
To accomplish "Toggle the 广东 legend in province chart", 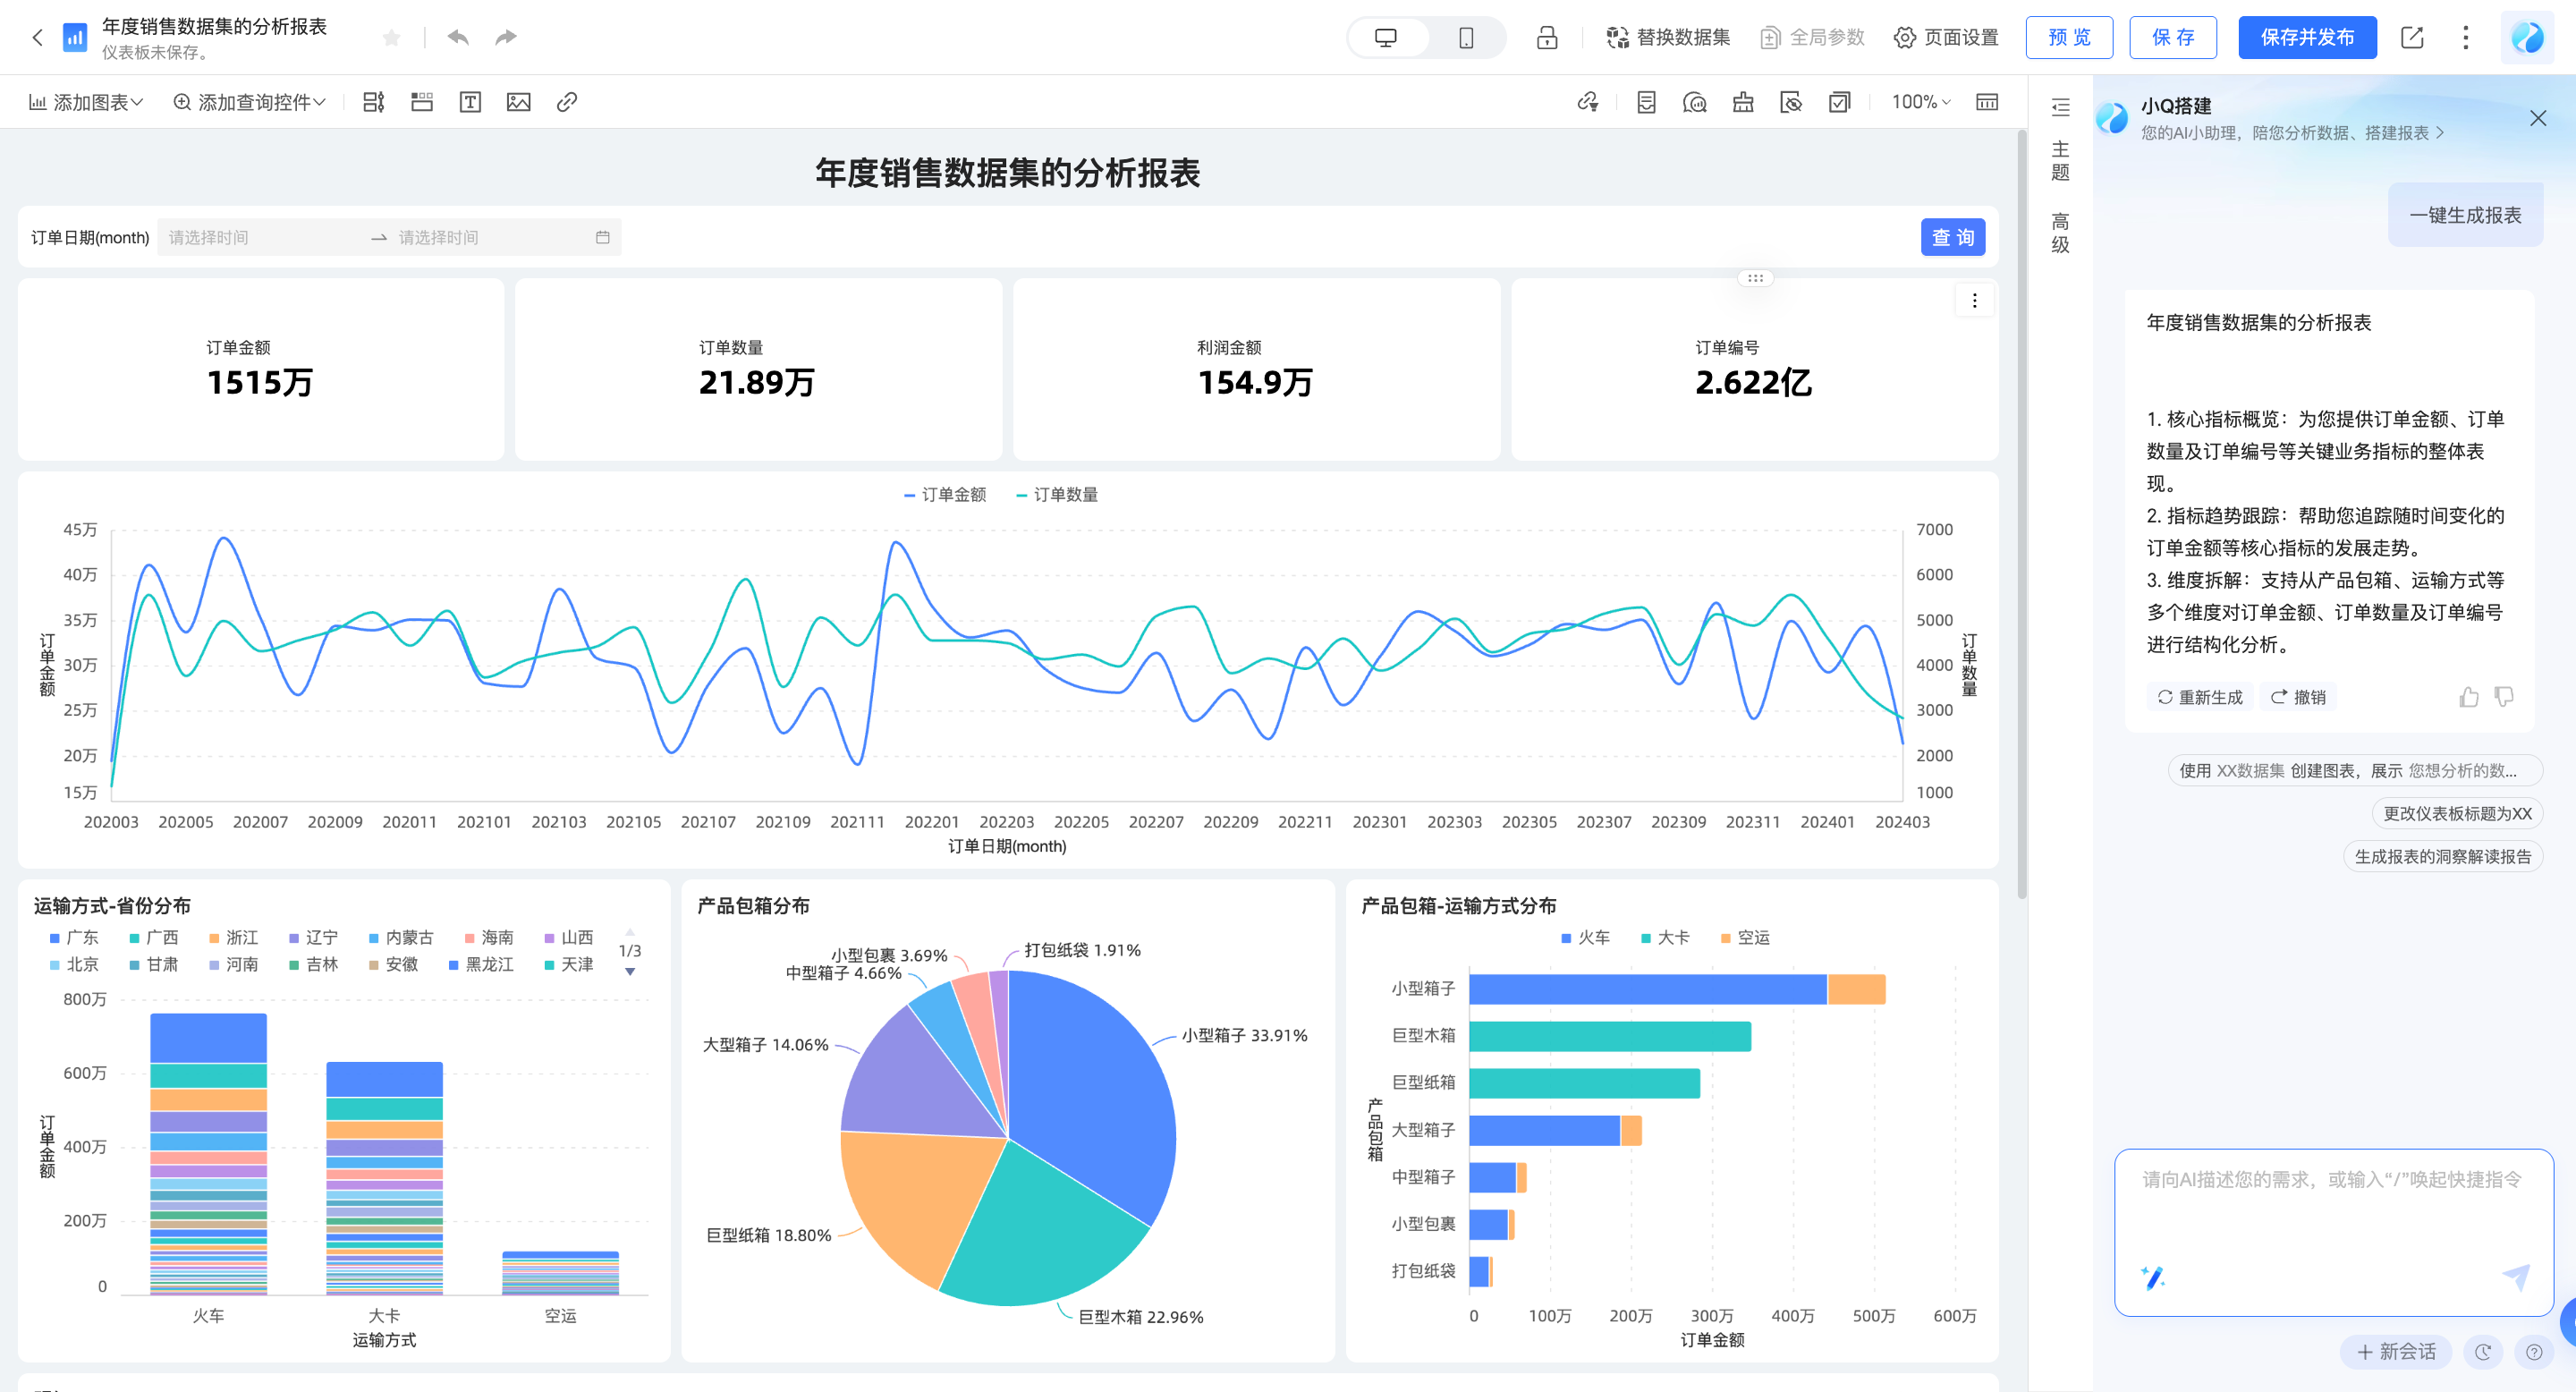I will (x=74, y=938).
